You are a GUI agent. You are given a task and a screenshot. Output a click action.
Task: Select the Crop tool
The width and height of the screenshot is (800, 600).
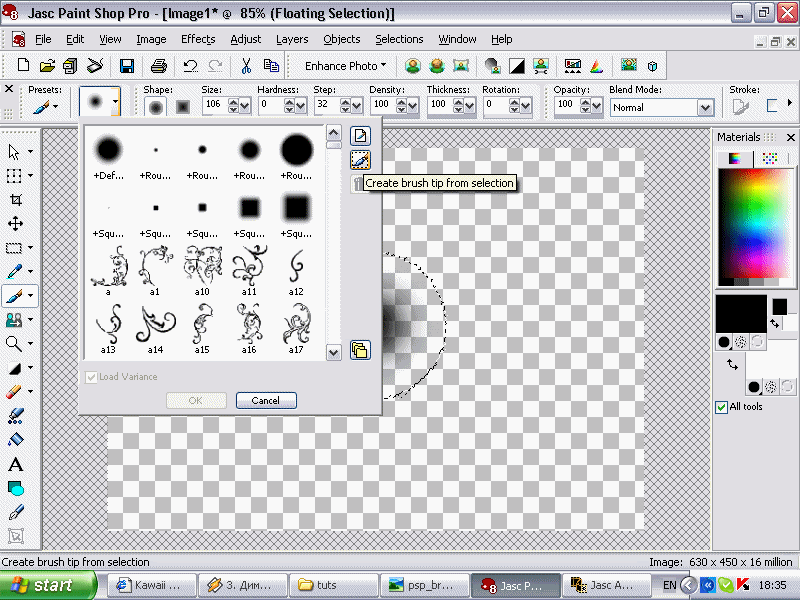[x=15, y=199]
